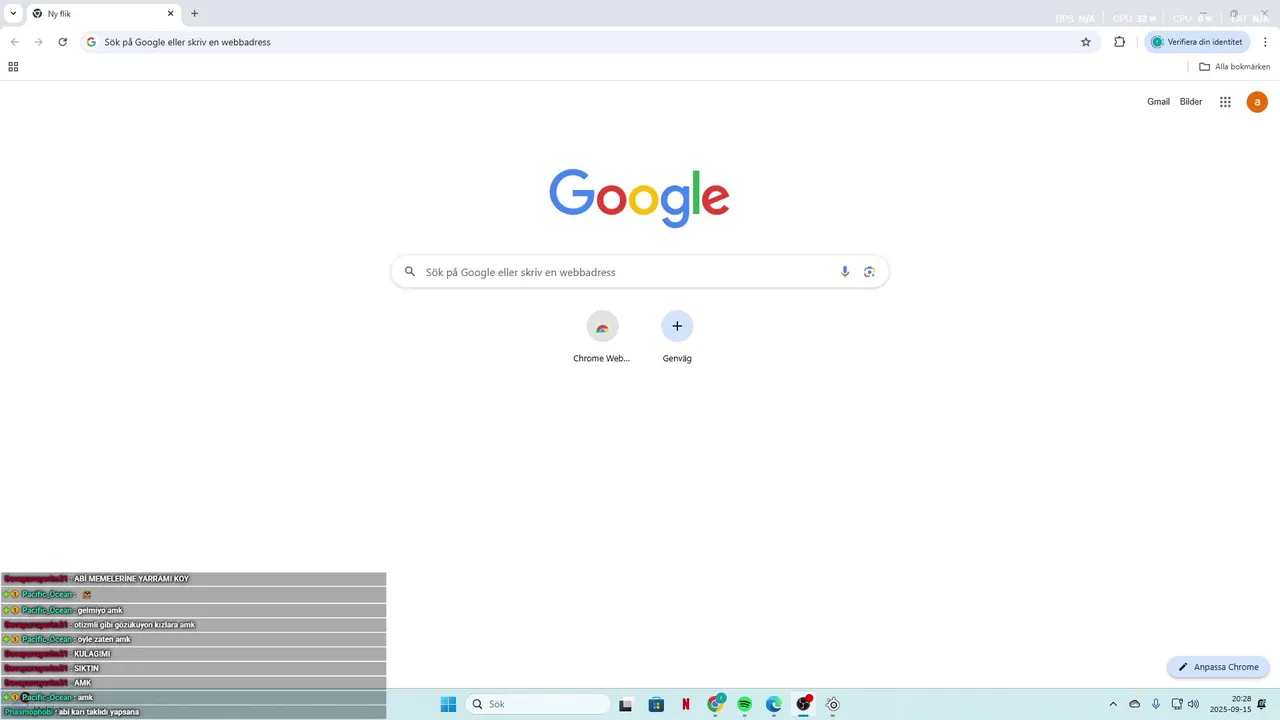Screen dimensions: 1280x720
Task: Click Verifiera din identitet button
Action: pyautogui.click(x=1197, y=42)
